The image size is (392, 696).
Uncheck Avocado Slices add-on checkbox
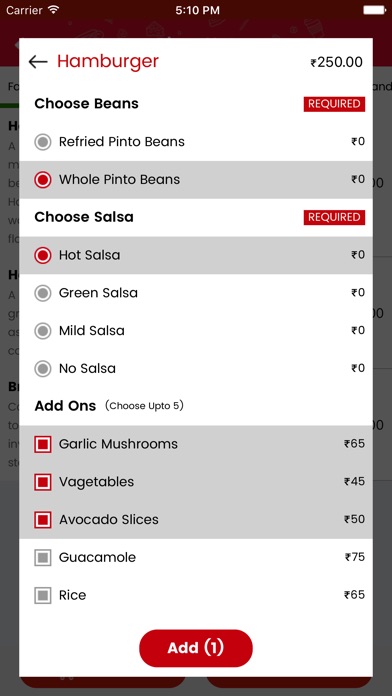point(43,520)
